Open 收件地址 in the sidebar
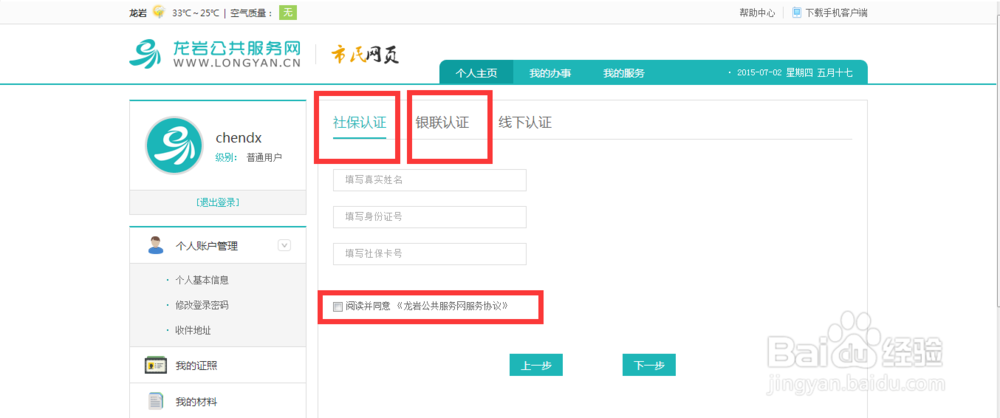The height and width of the screenshot is (418, 1000). coord(193,330)
